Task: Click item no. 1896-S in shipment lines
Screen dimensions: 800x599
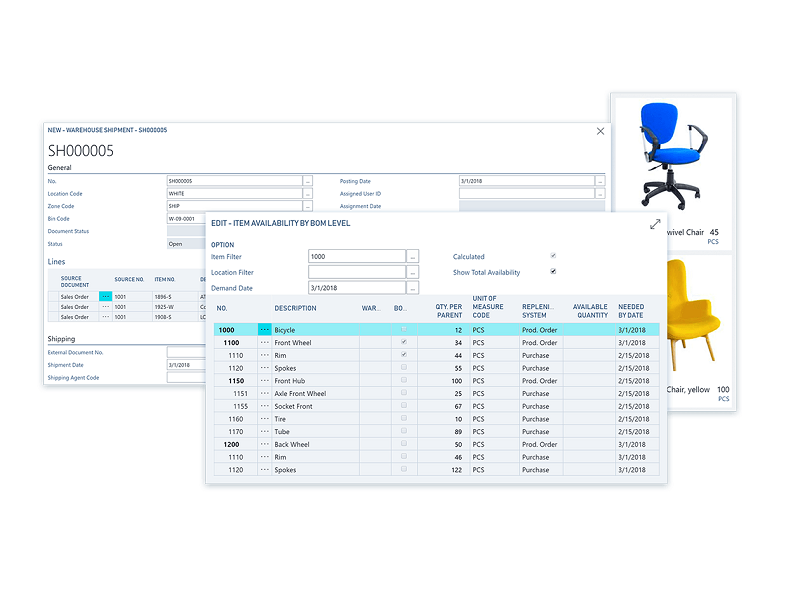Action: 163,297
